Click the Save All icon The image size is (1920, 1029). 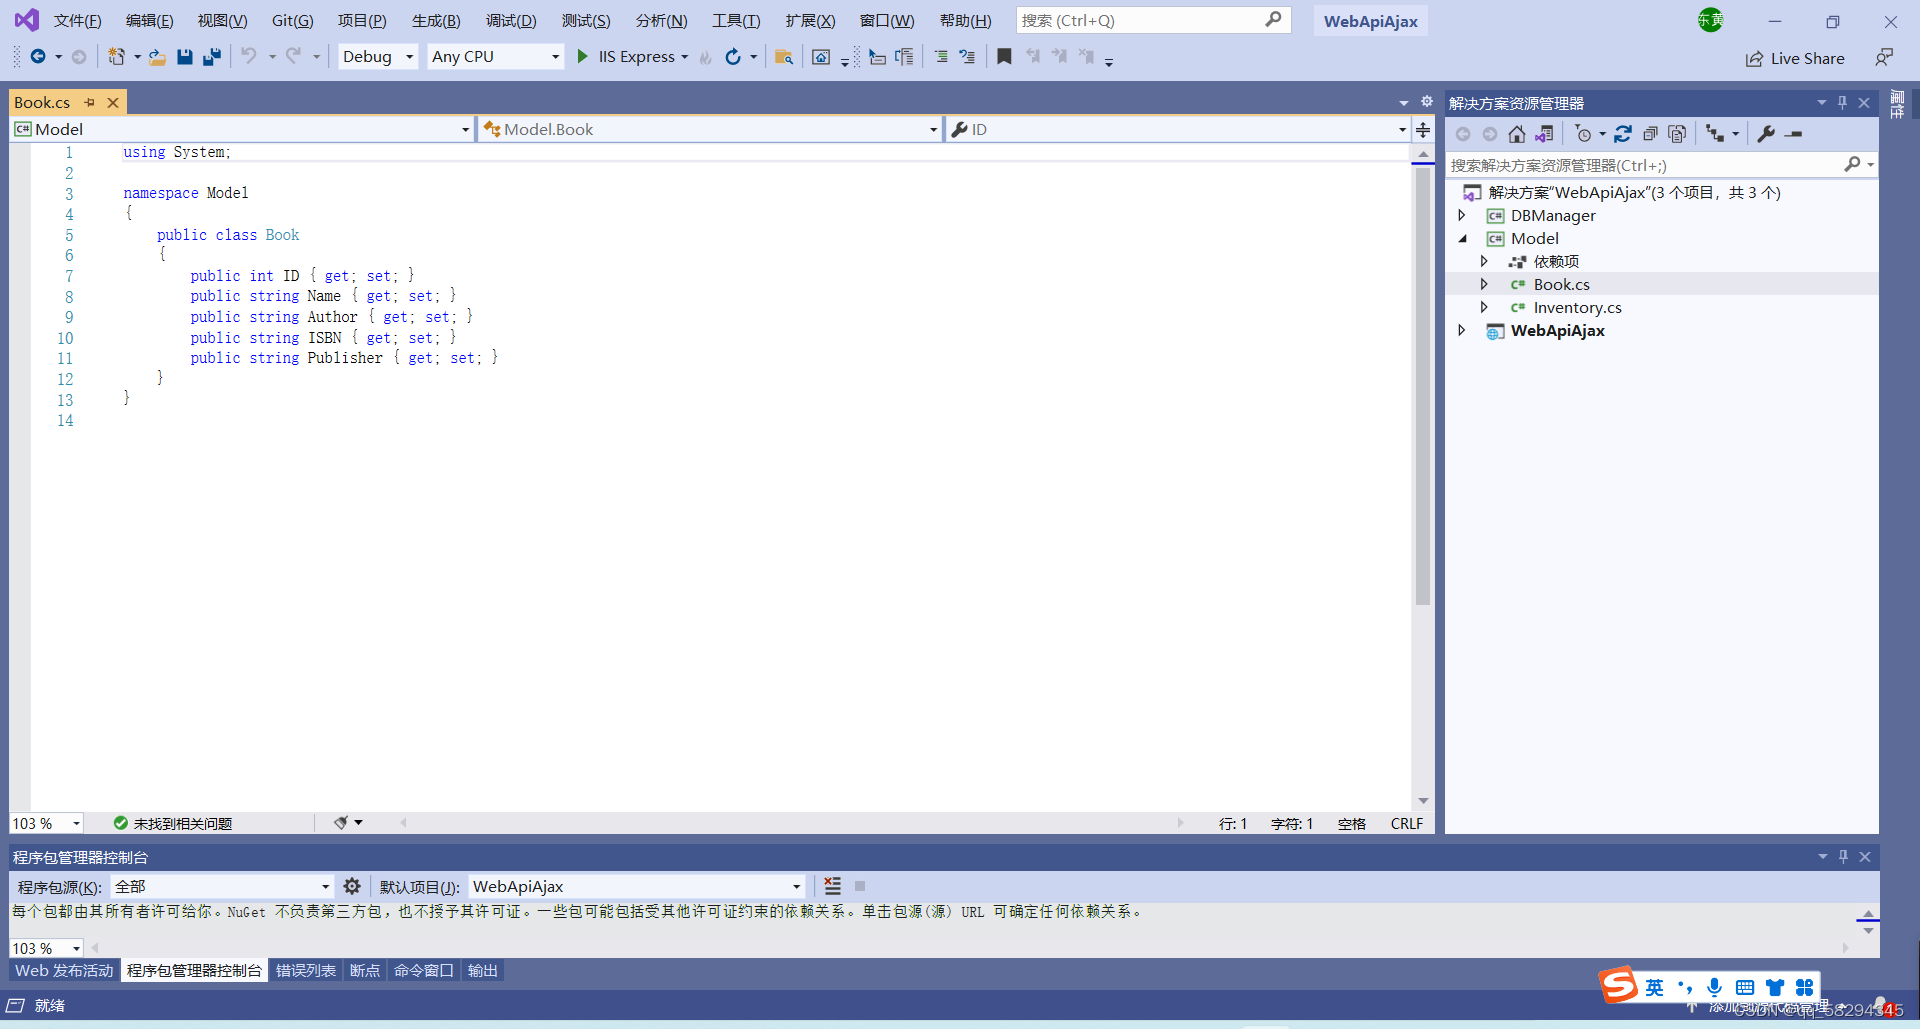(211, 57)
